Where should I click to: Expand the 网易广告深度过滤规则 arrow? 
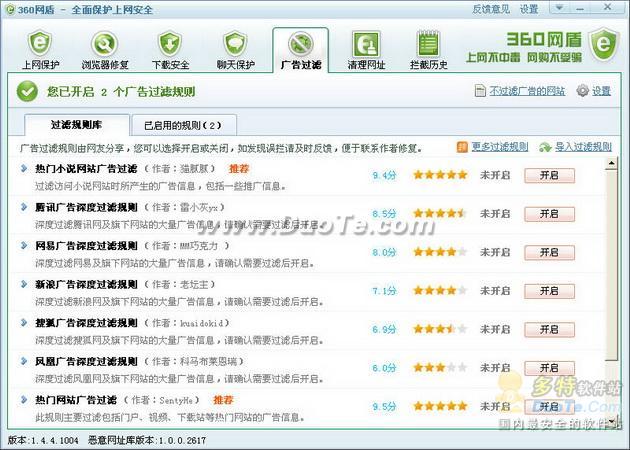(x=24, y=245)
